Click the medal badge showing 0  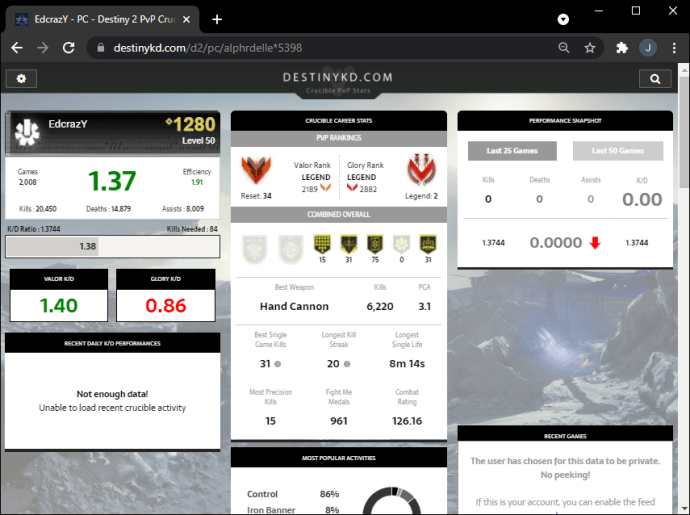pos(401,244)
